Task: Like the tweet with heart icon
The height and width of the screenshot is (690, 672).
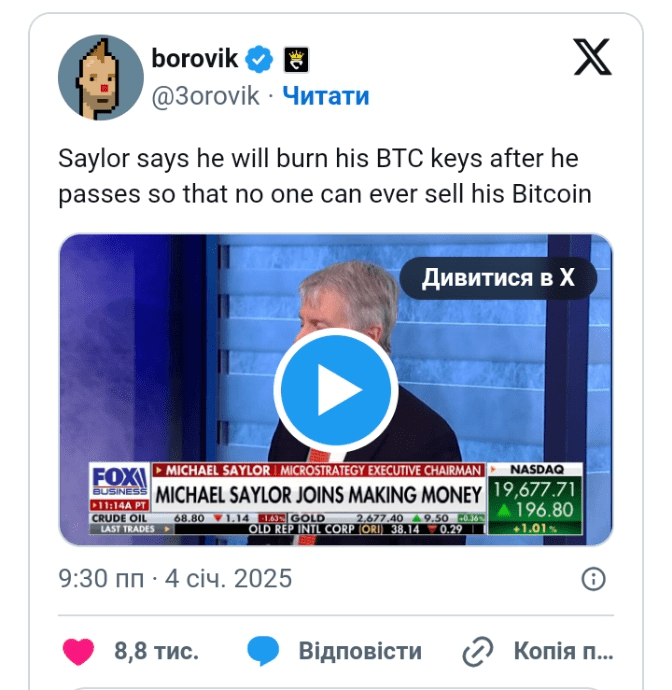Action: pos(78,651)
